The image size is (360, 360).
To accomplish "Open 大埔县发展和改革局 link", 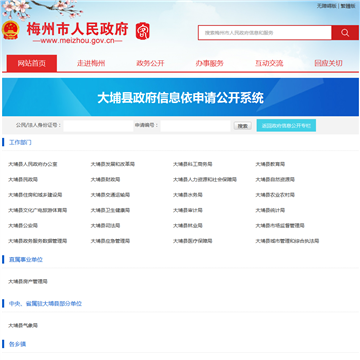I will coord(113,164).
